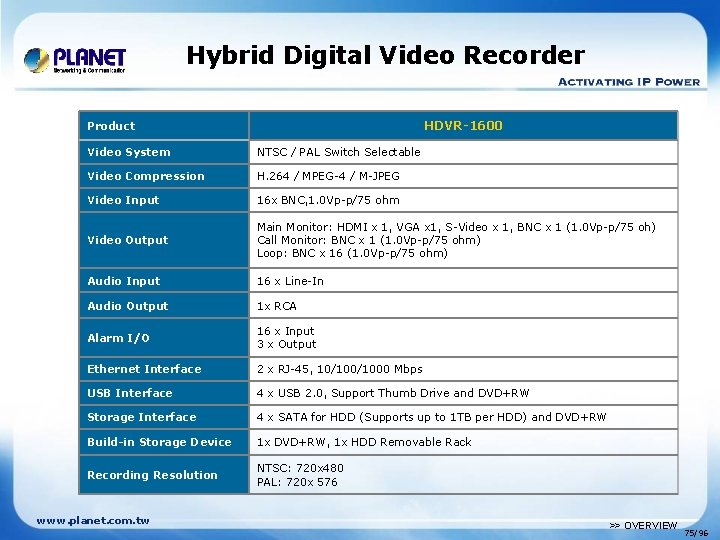The width and height of the screenshot is (720, 540).
Task: Select the Ethernet Interface label
Action: [144, 369]
